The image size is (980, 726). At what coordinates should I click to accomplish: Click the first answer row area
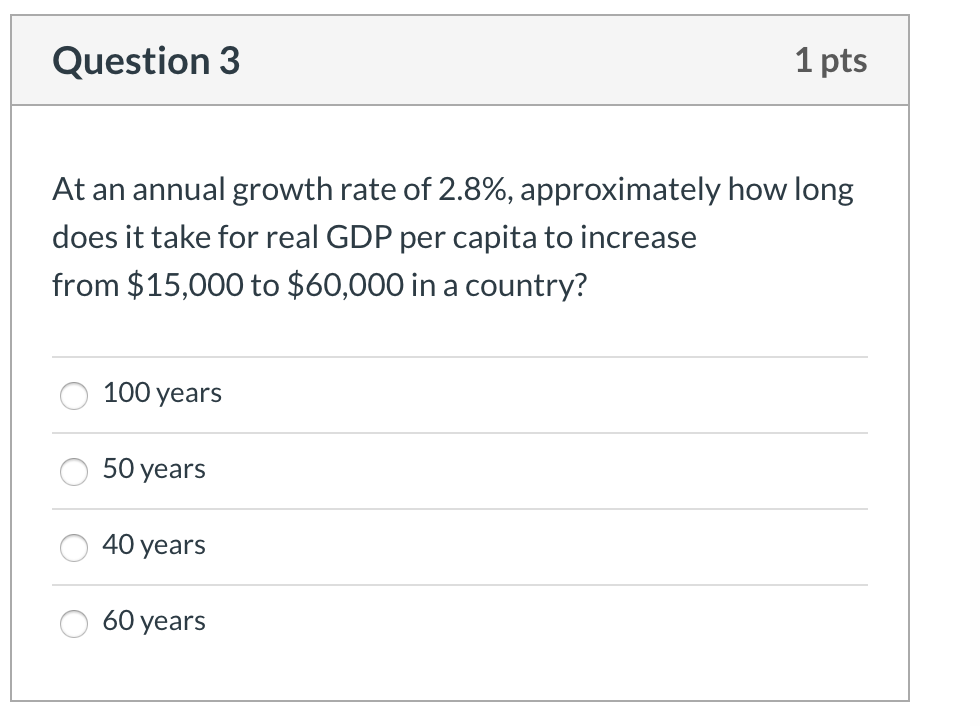point(460,394)
